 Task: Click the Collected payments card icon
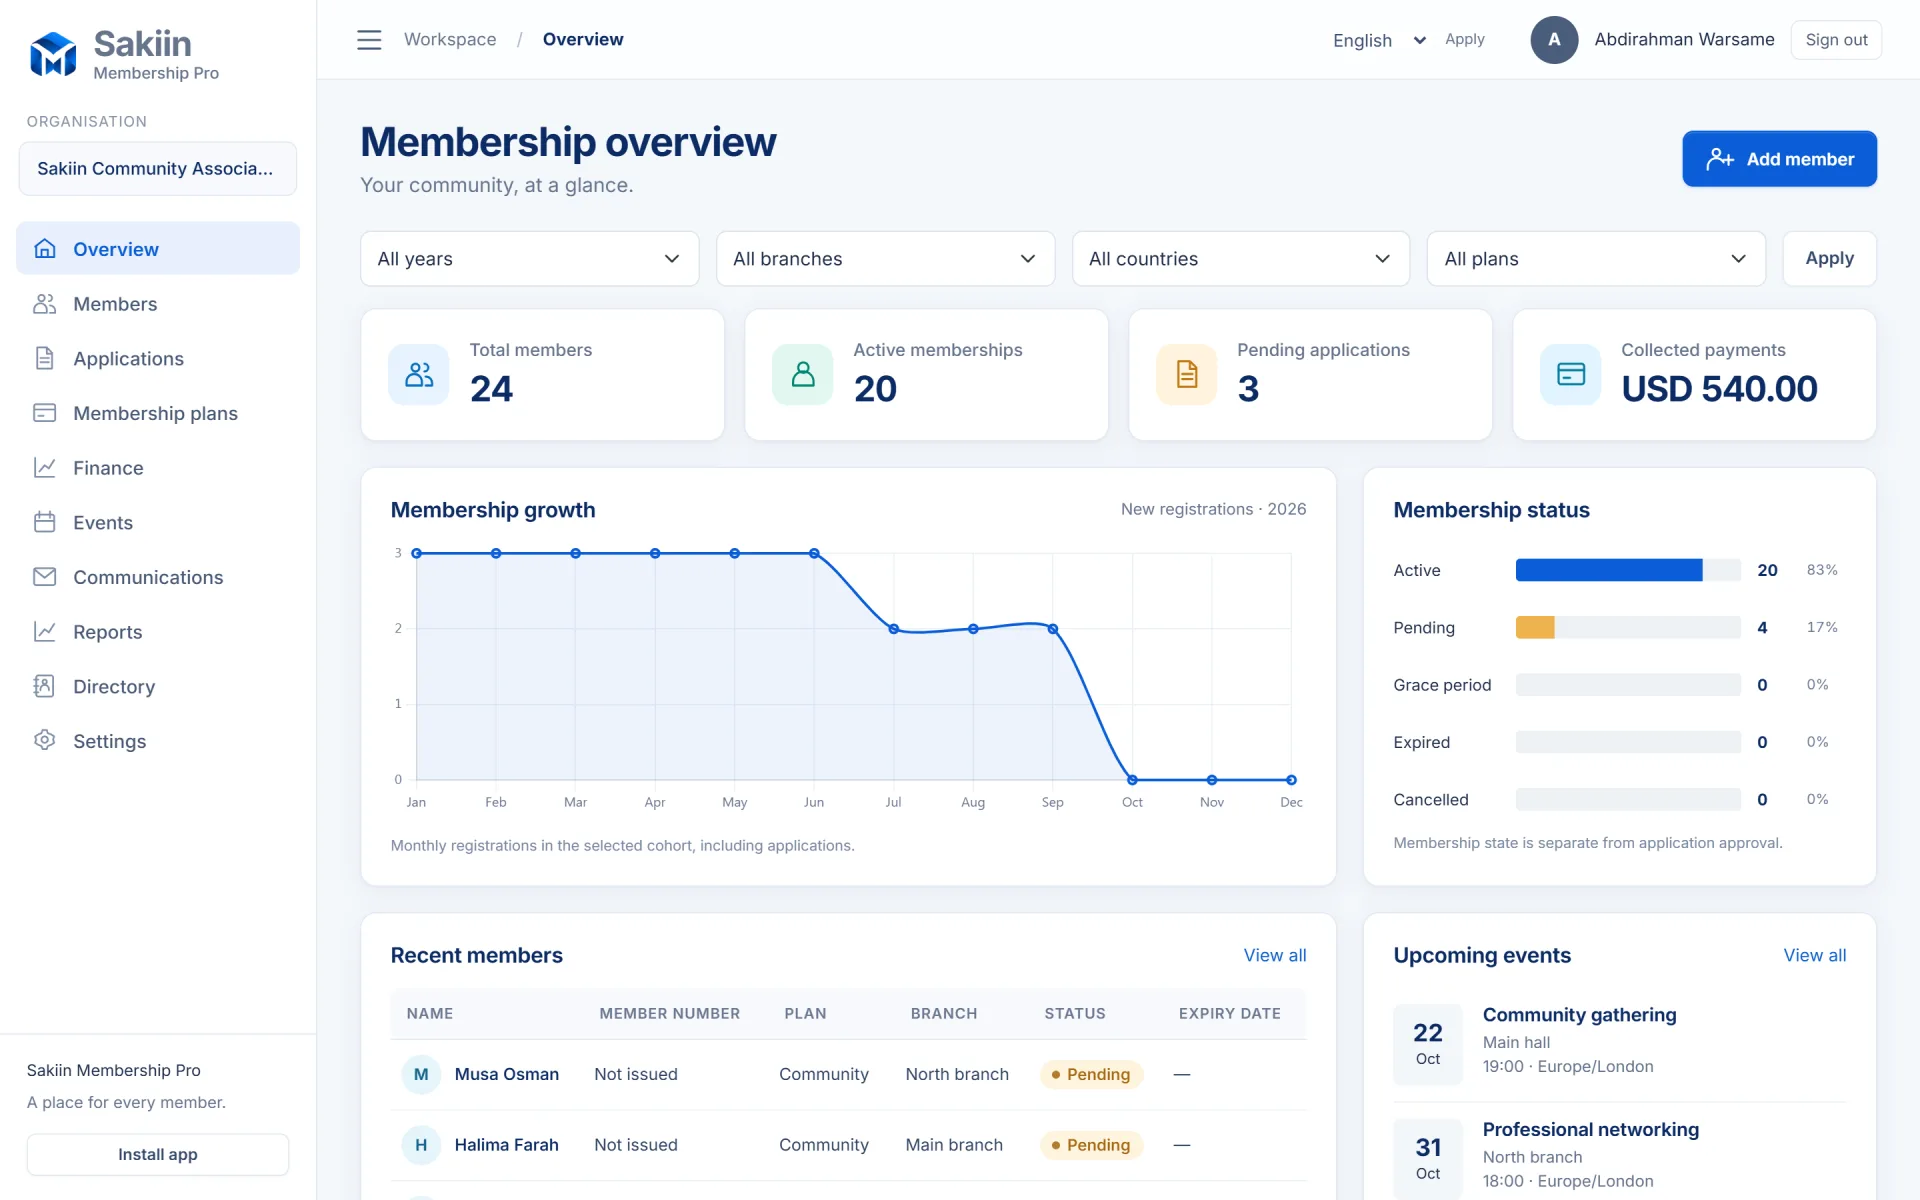1571,375
